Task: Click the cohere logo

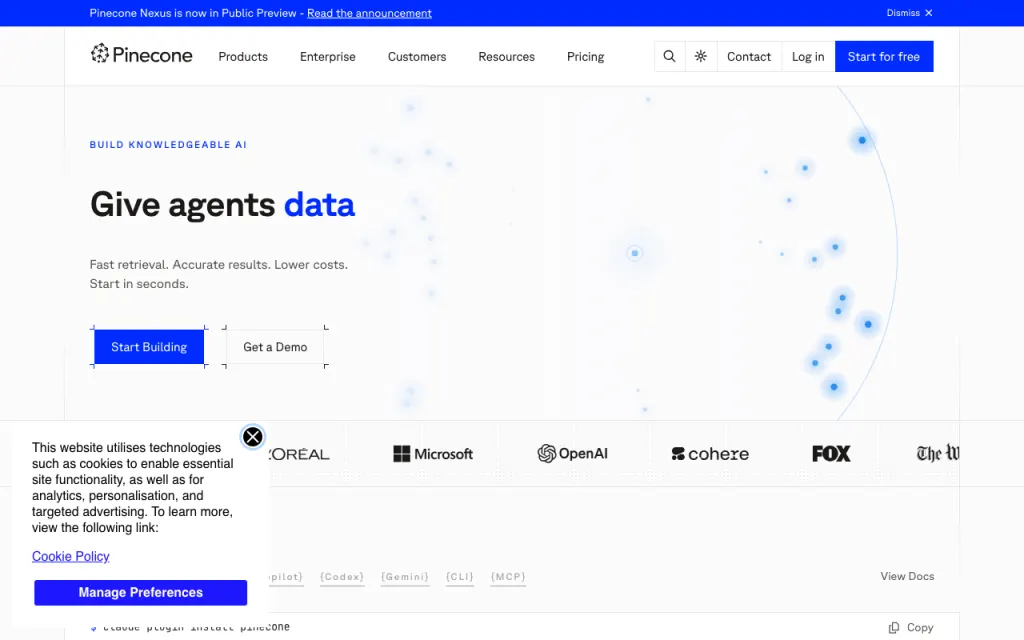Action: tap(710, 454)
